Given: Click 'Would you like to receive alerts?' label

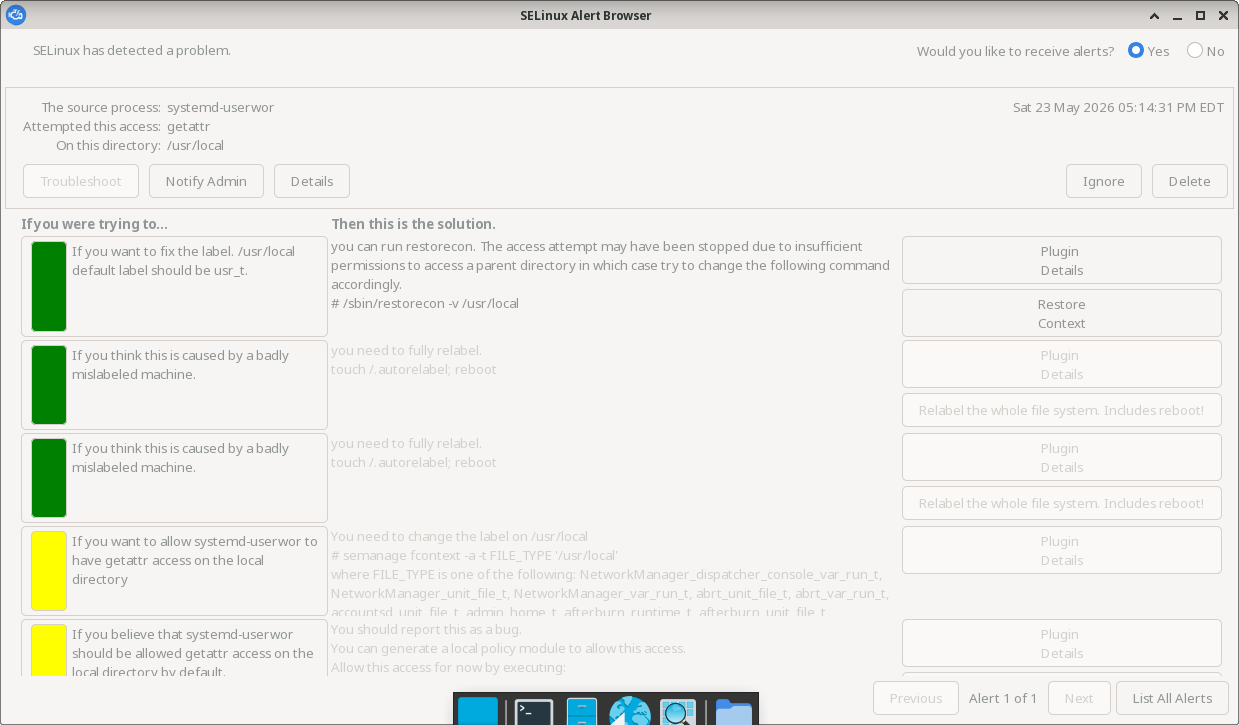Looking at the screenshot, I should point(1015,51).
